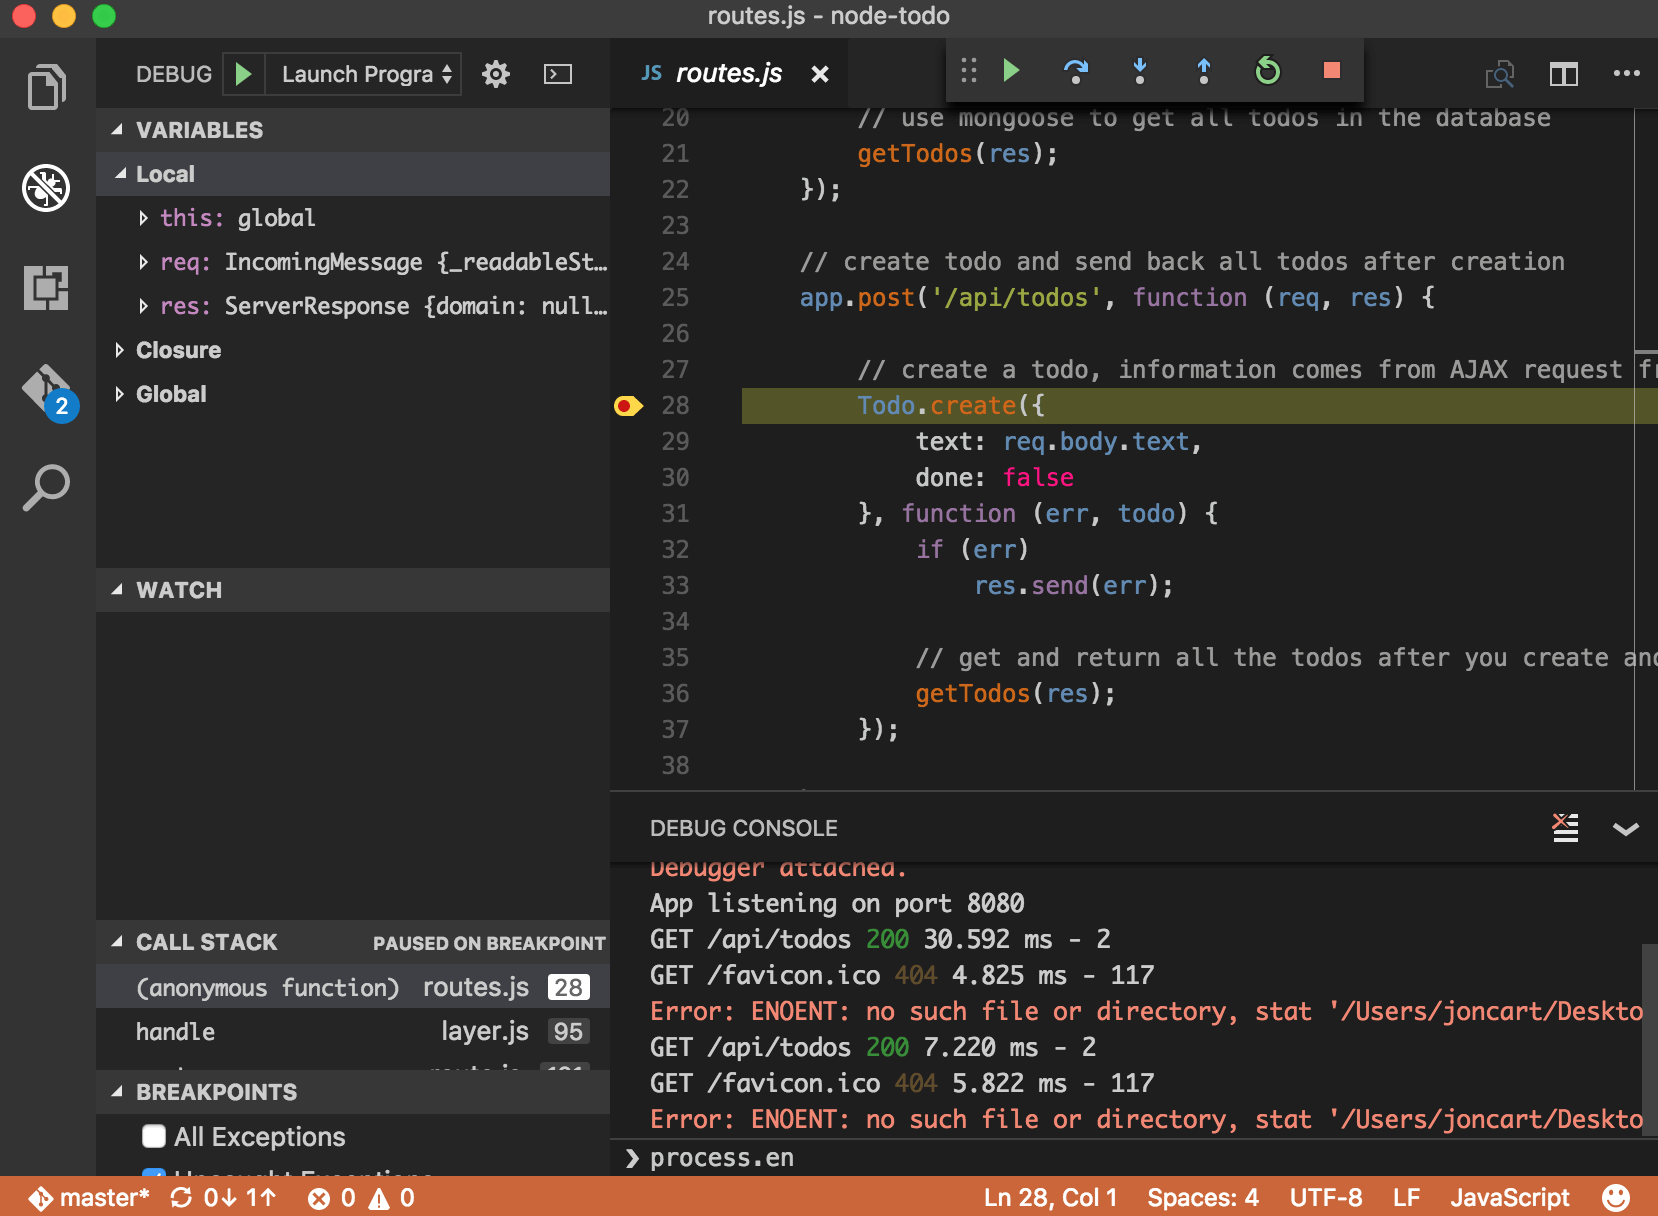Toggle the breakpoint on line 28
Screen dimensions: 1658x1216
point(629,405)
